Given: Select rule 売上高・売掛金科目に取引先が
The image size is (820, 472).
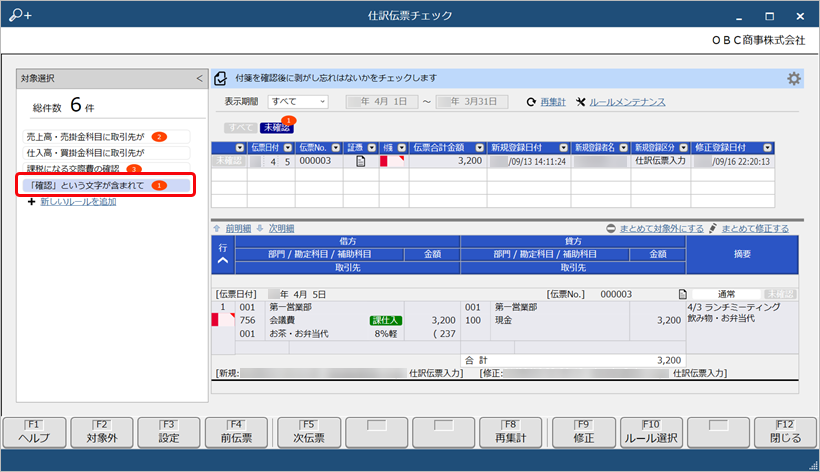Looking at the screenshot, I should click(x=106, y=137).
